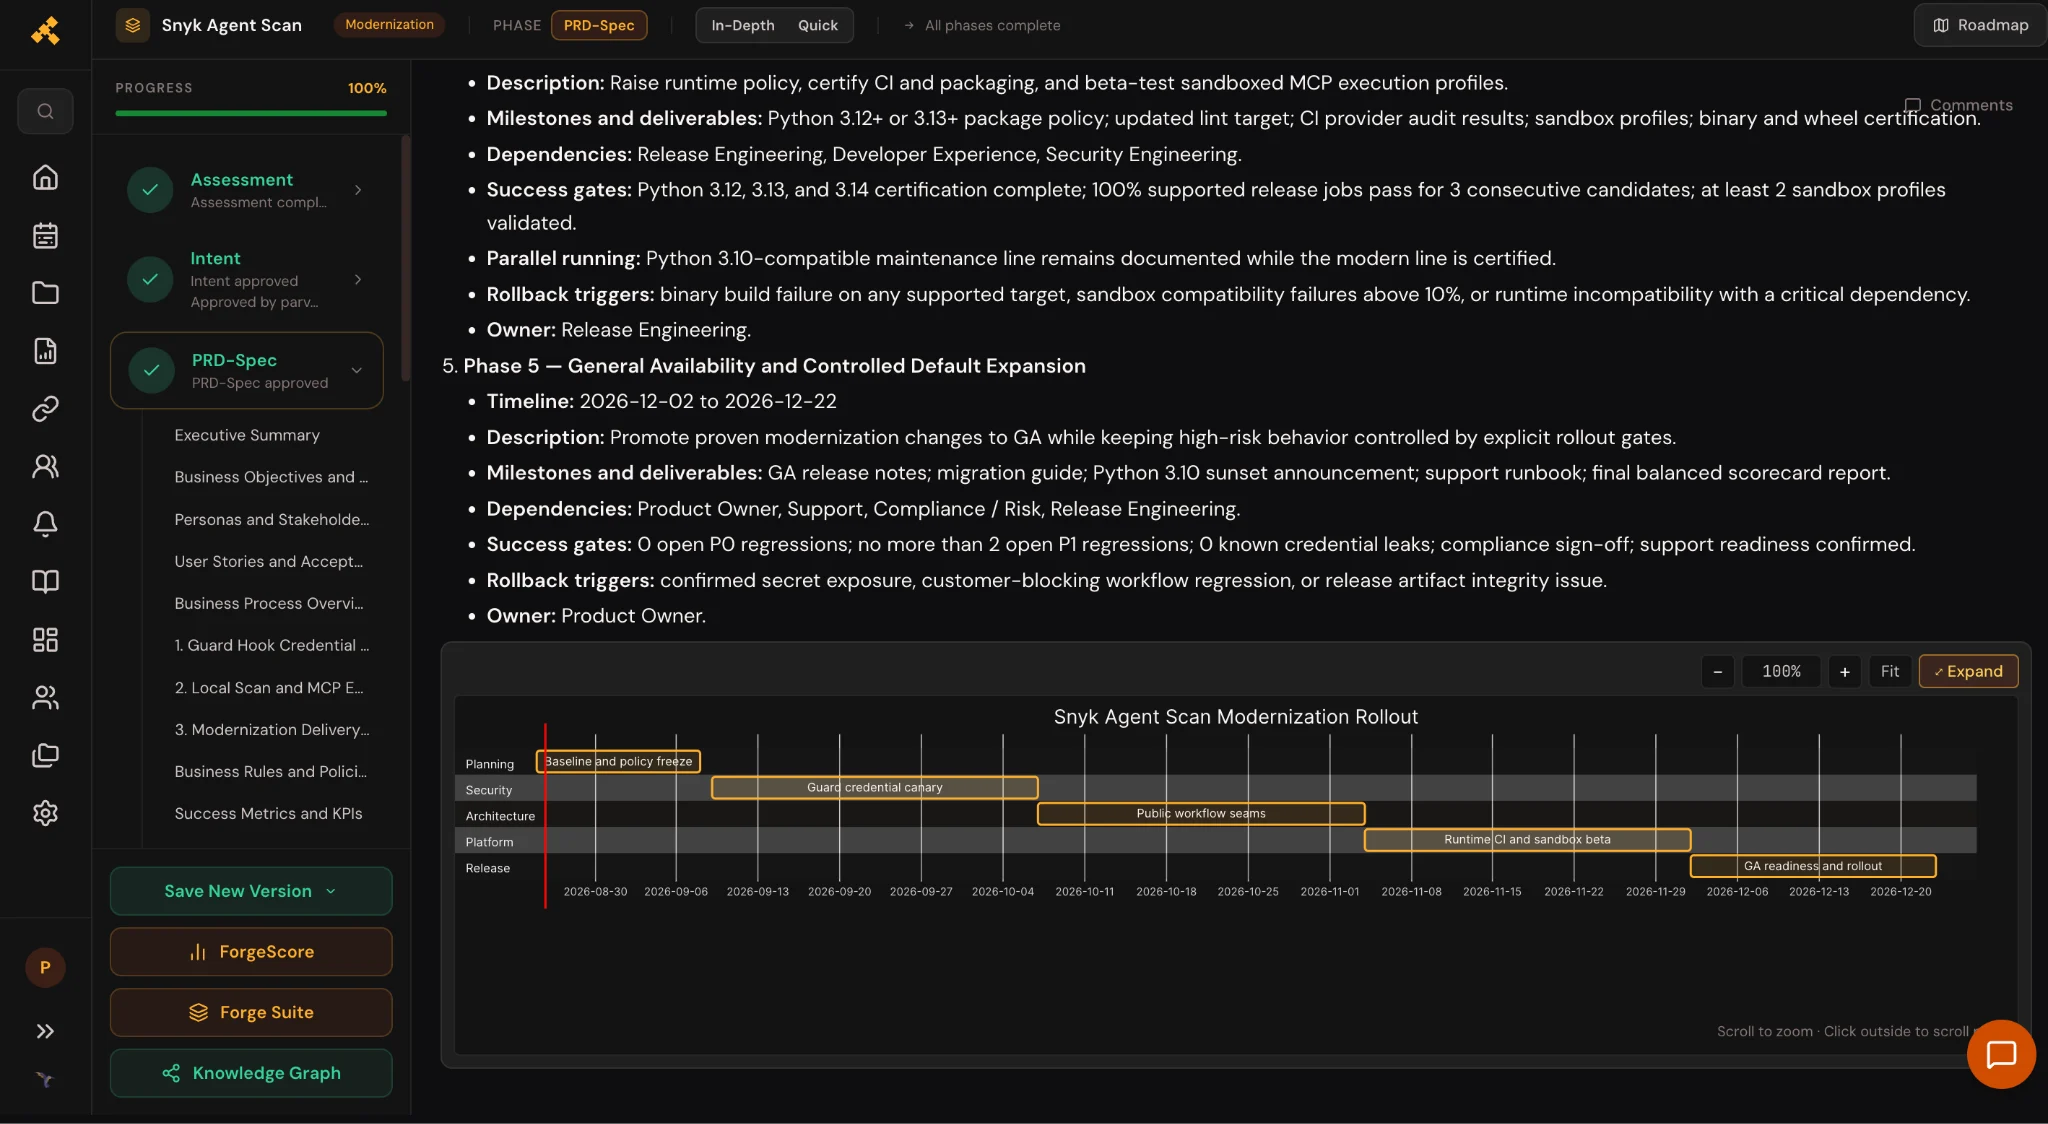Open the search icon in sidebar
Image resolution: width=2048 pixels, height=1124 pixels.
[x=45, y=111]
